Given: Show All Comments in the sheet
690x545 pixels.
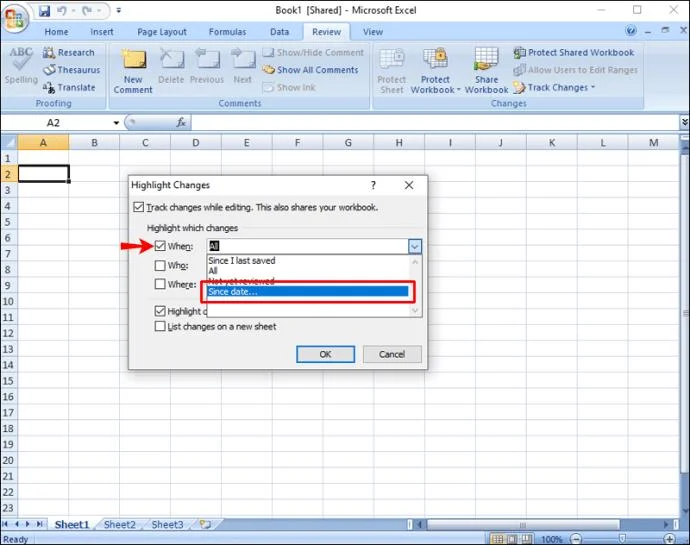Looking at the screenshot, I should 310,70.
